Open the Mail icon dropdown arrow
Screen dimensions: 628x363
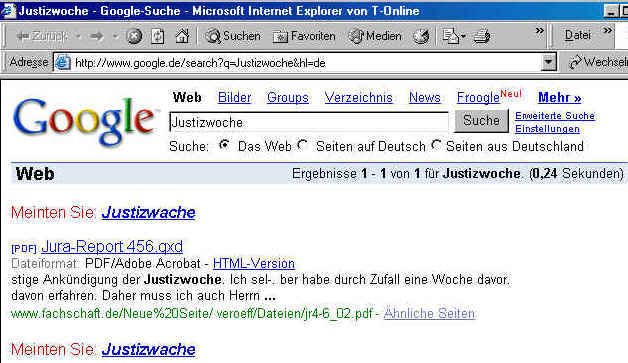click(463, 36)
